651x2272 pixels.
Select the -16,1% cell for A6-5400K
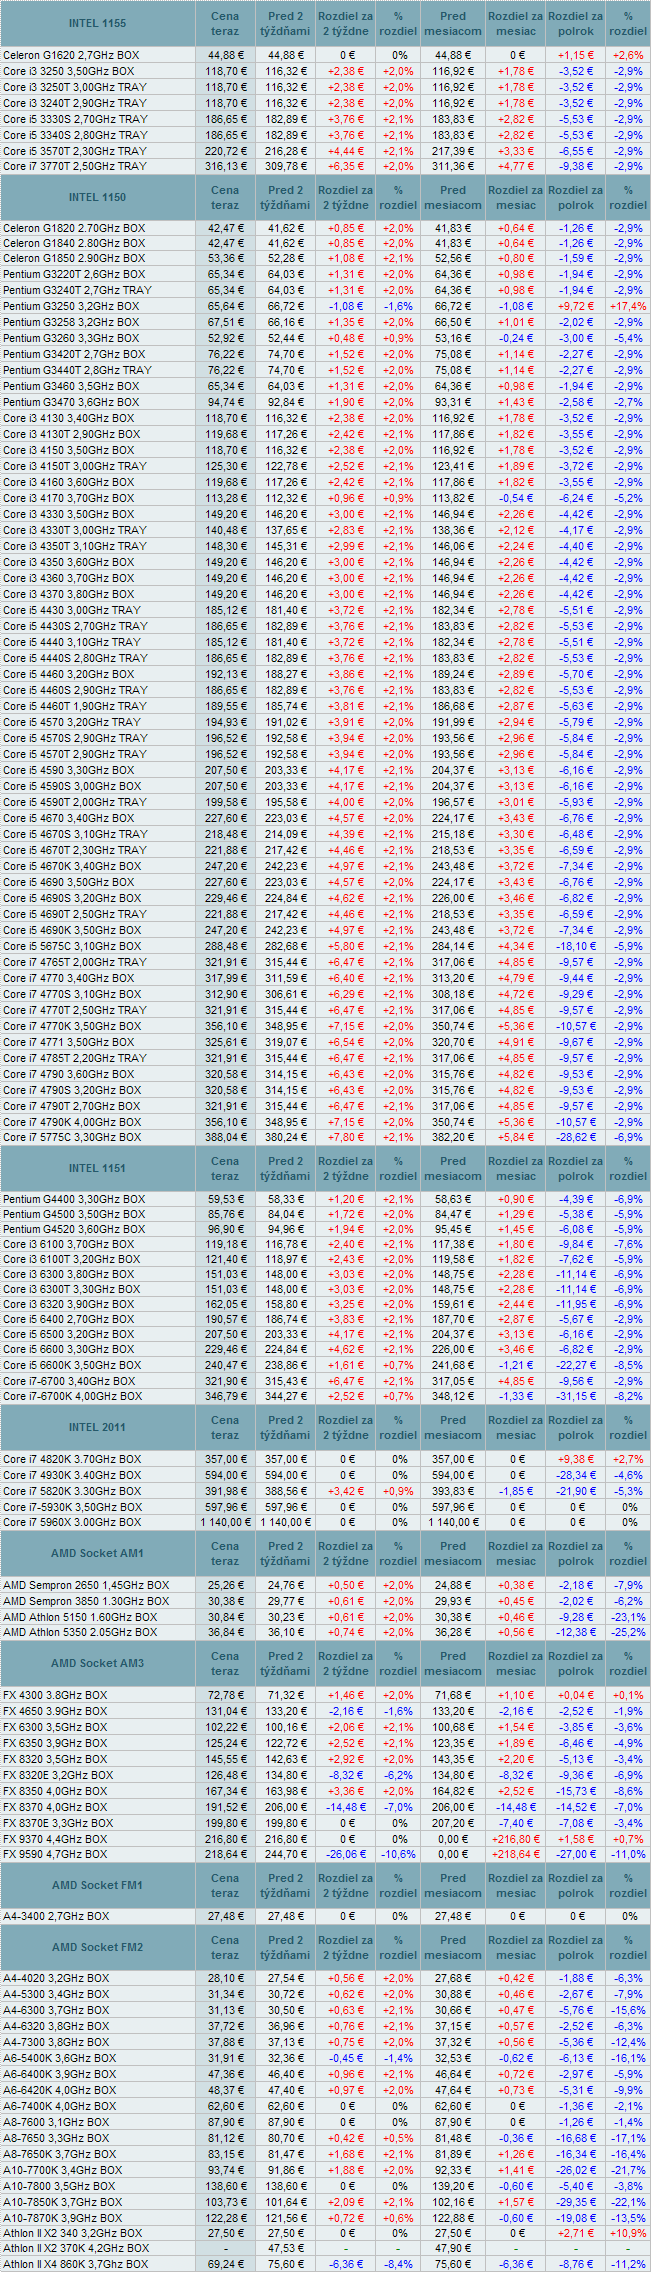click(628, 2058)
